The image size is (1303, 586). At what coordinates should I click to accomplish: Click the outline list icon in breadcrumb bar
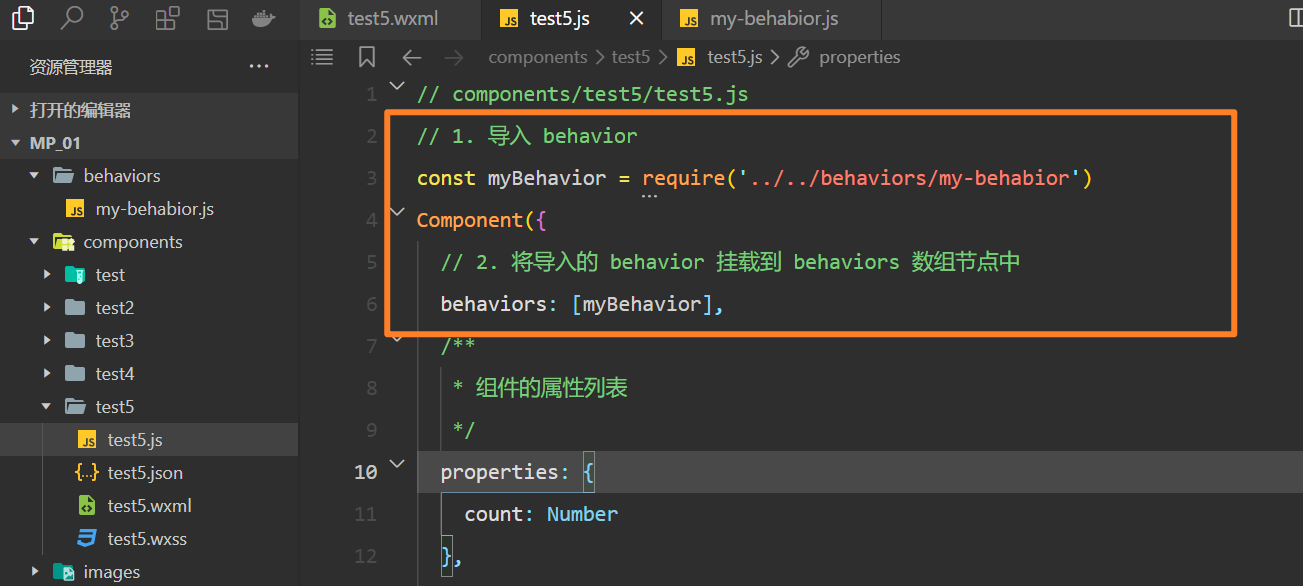click(322, 57)
